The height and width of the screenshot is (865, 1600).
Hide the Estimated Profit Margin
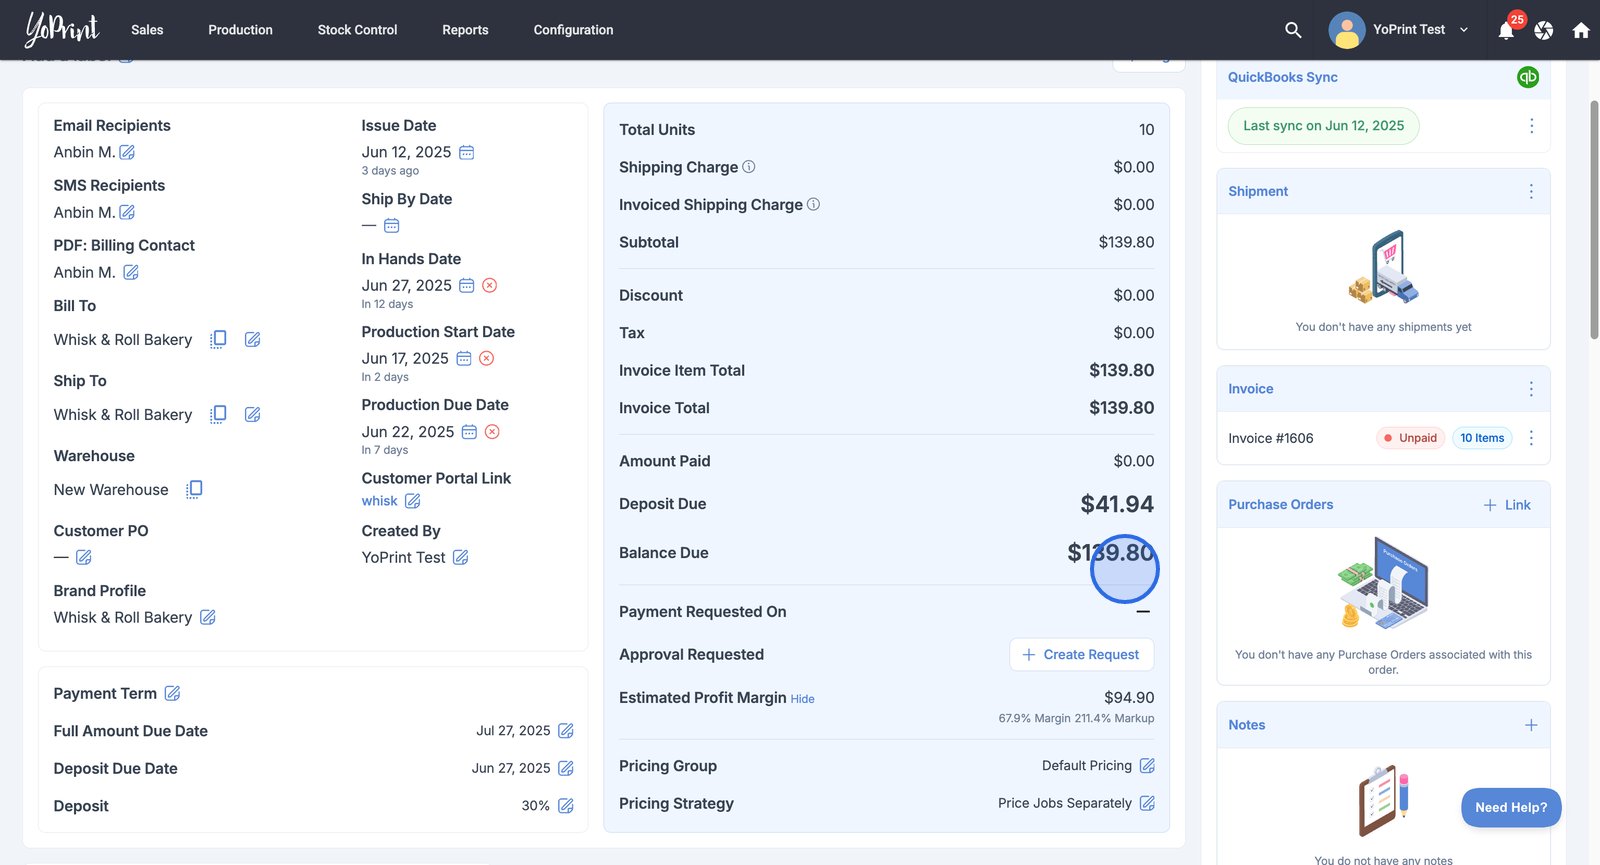pos(802,699)
